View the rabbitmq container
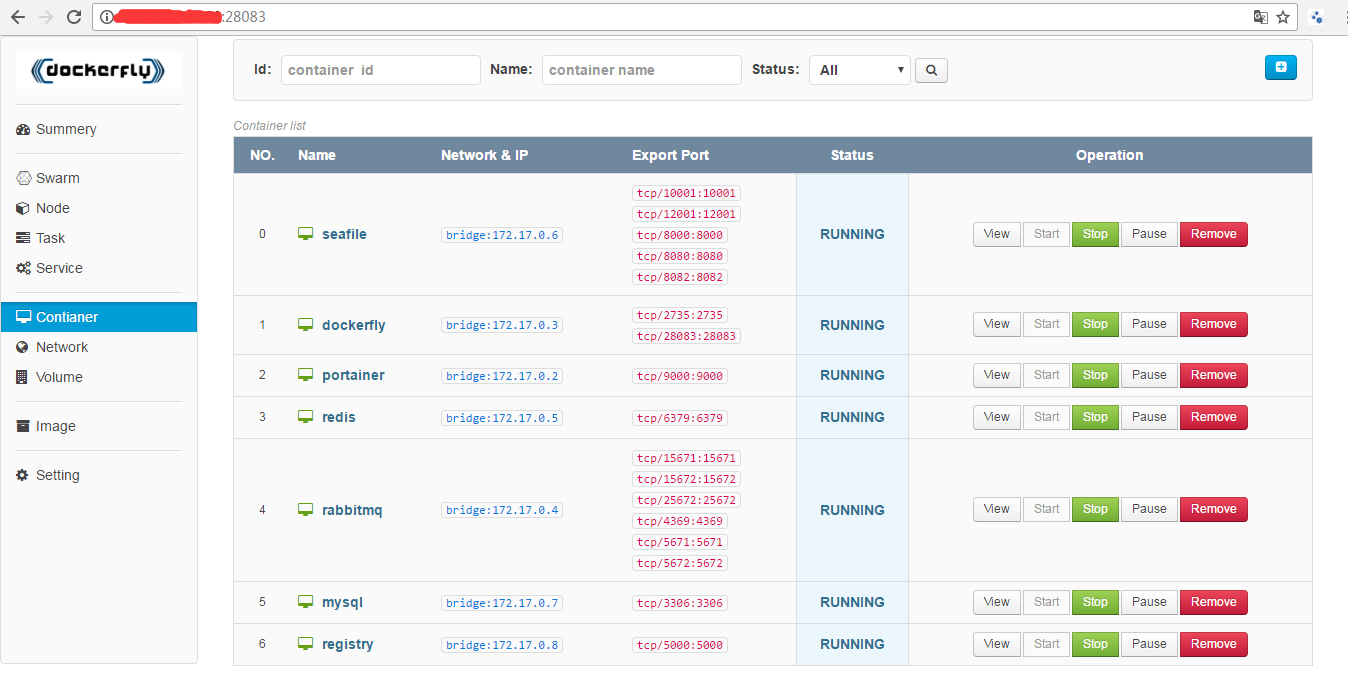 tap(997, 509)
